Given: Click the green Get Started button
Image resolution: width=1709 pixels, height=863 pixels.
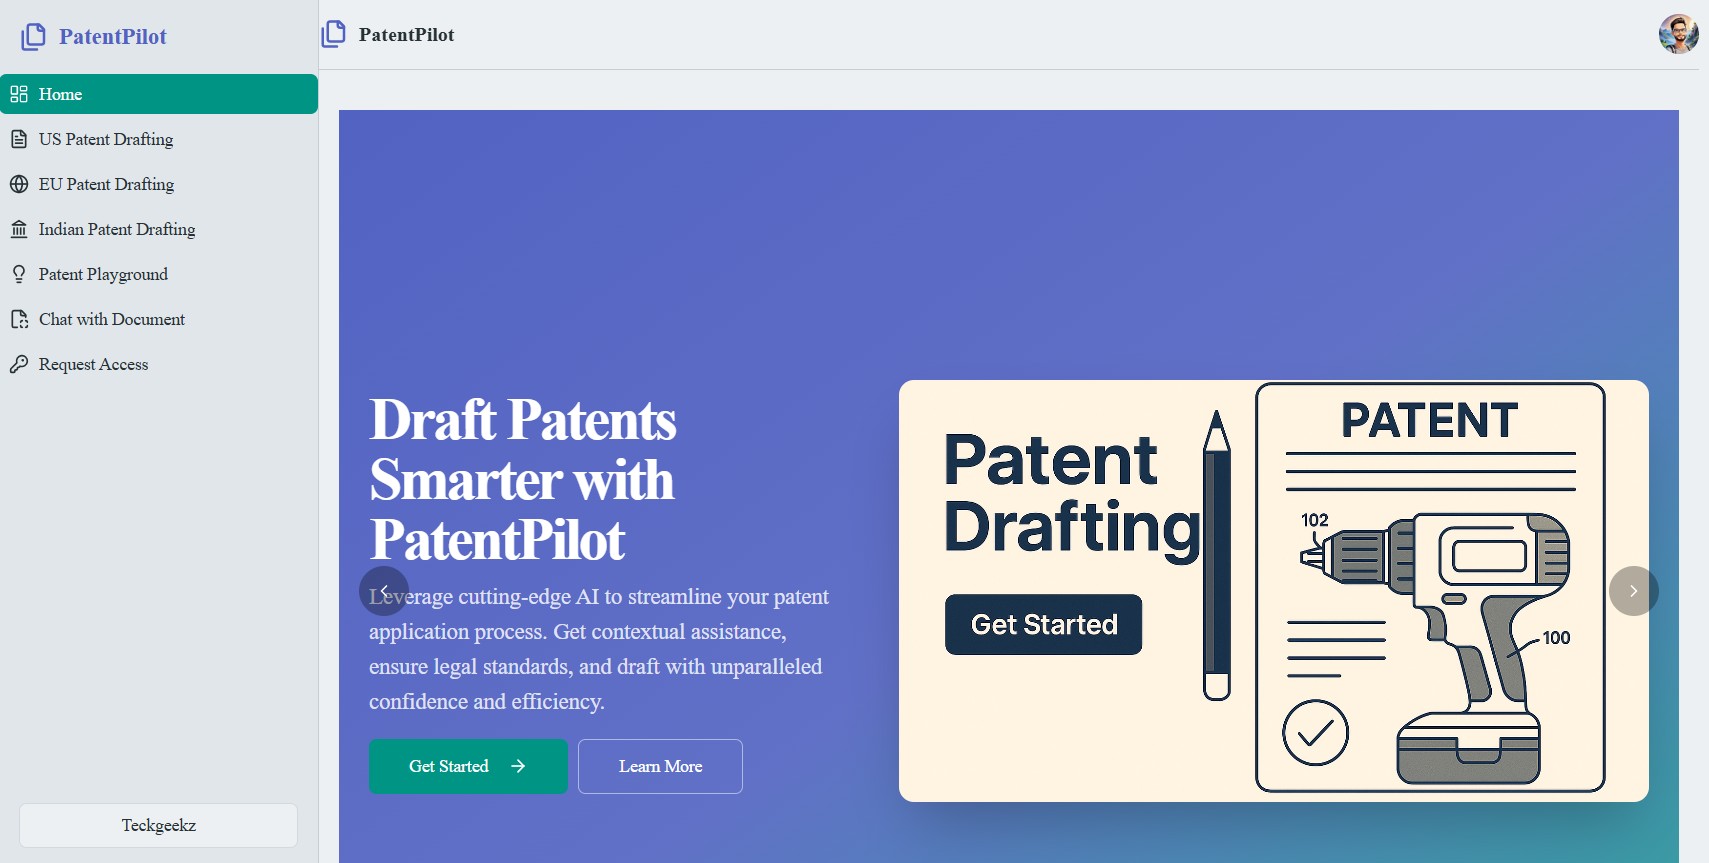Looking at the screenshot, I should 468,766.
